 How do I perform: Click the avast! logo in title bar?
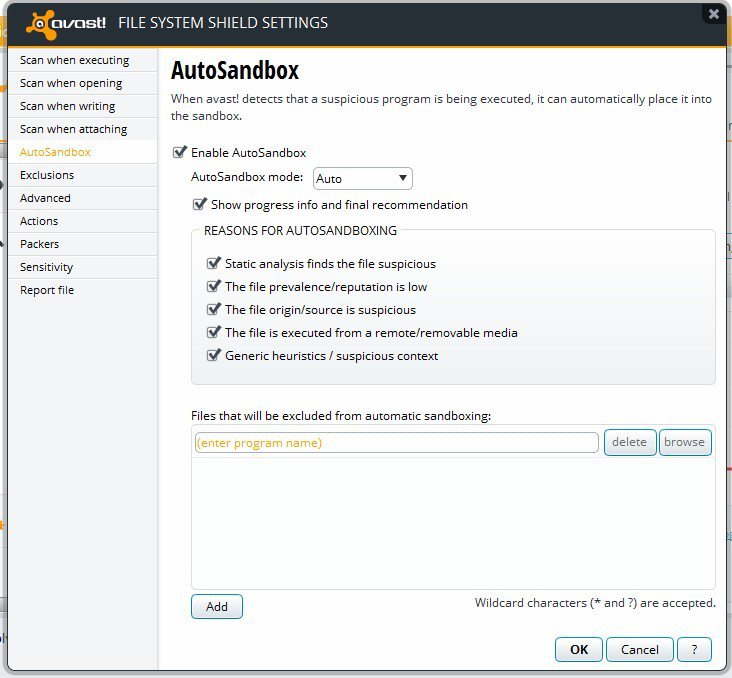pos(66,24)
